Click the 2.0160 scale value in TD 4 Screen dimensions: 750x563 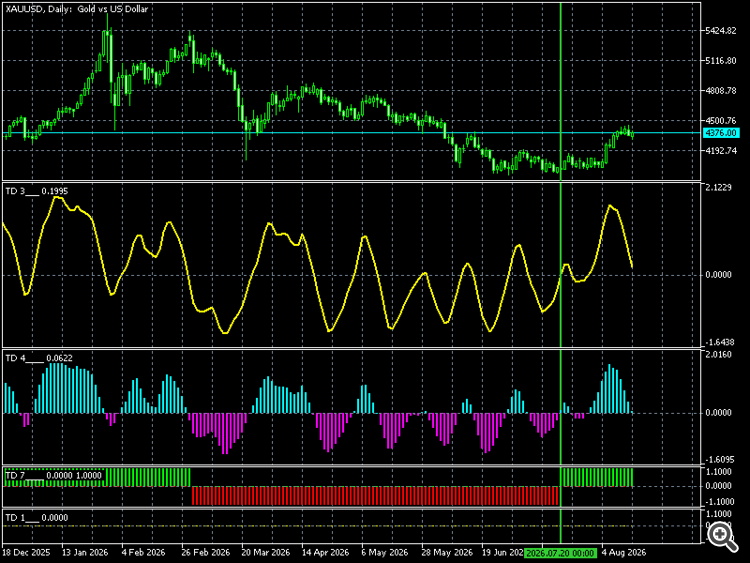click(x=718, y=354)
